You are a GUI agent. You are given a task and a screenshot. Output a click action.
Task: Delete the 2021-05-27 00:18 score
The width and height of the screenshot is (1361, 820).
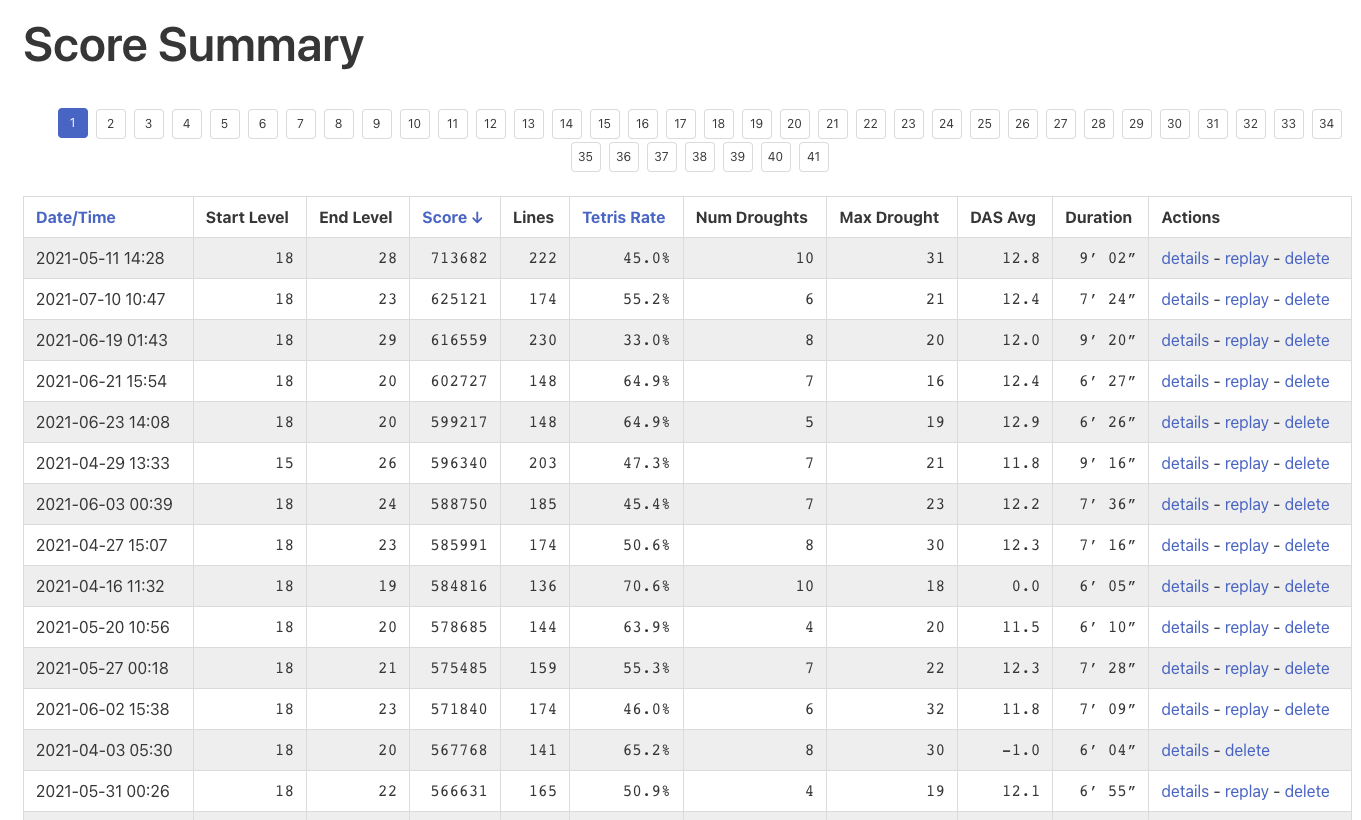click(1306, 668)
